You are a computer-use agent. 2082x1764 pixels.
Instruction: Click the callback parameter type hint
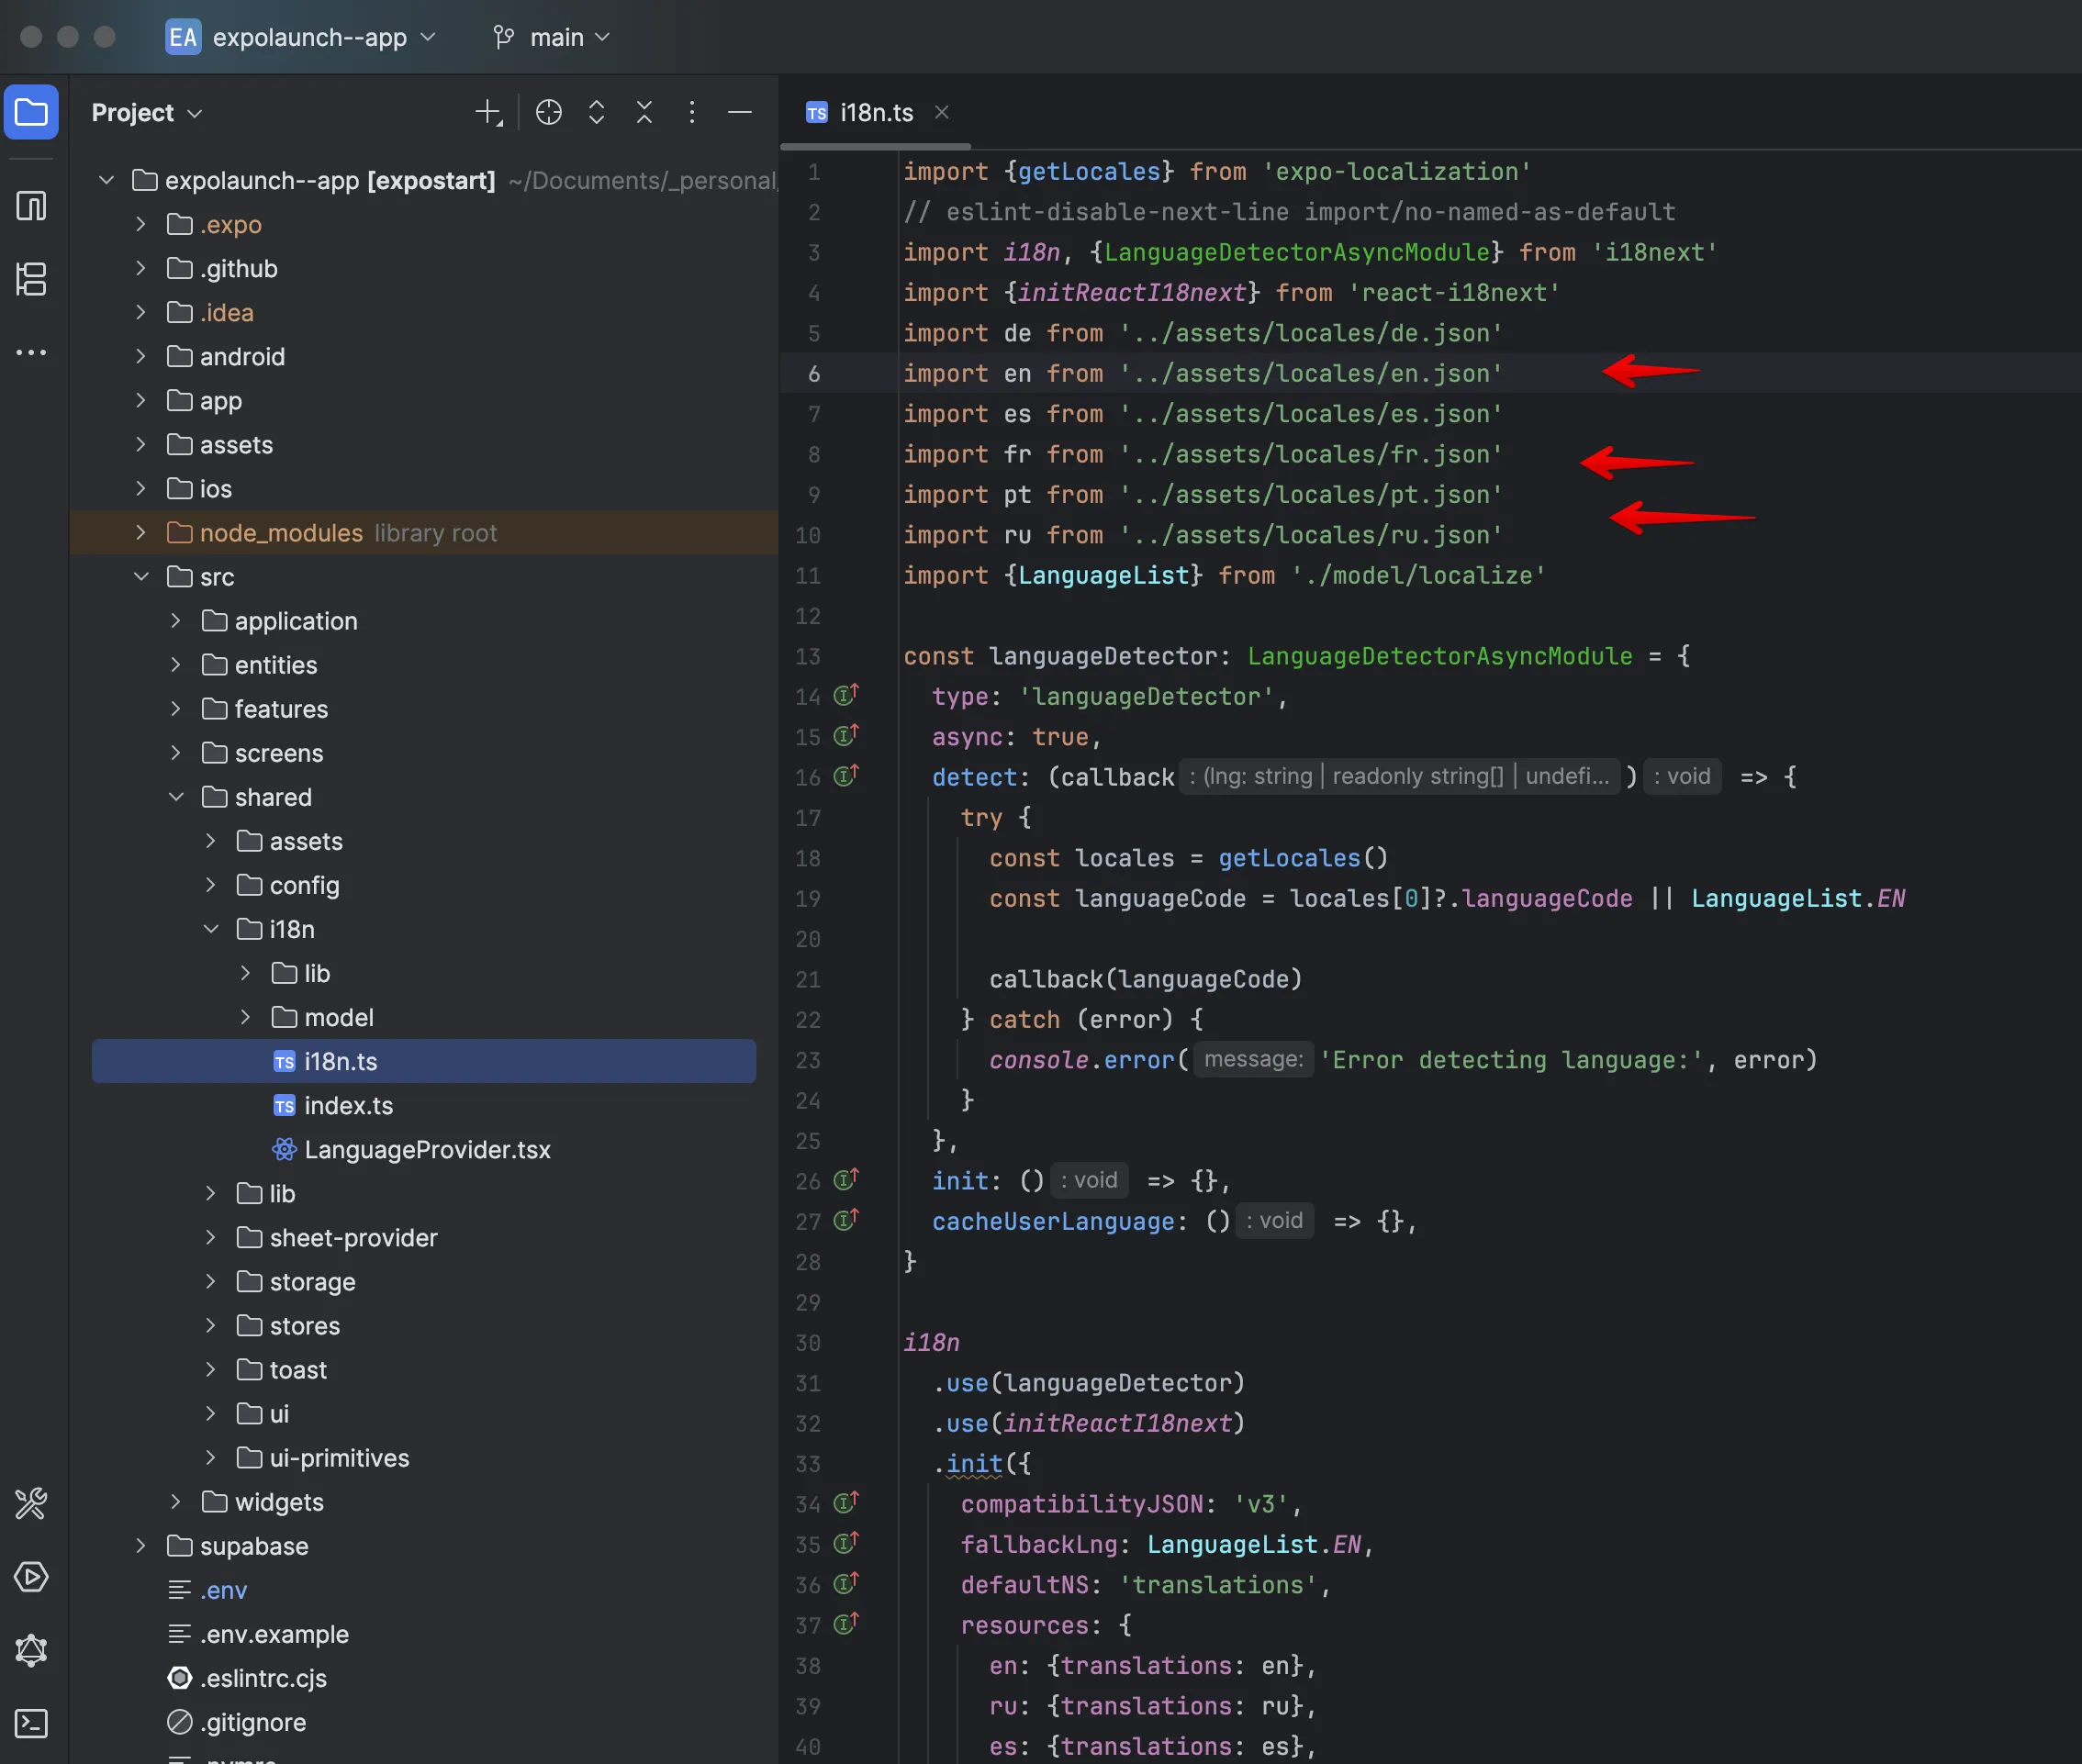[x=1400, y=776]
